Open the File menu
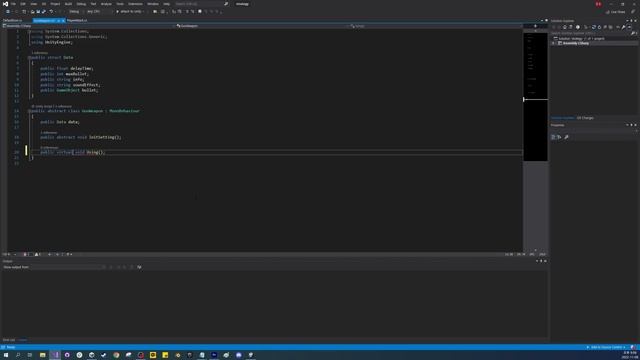Screen dimensions: 640x360 13,4
